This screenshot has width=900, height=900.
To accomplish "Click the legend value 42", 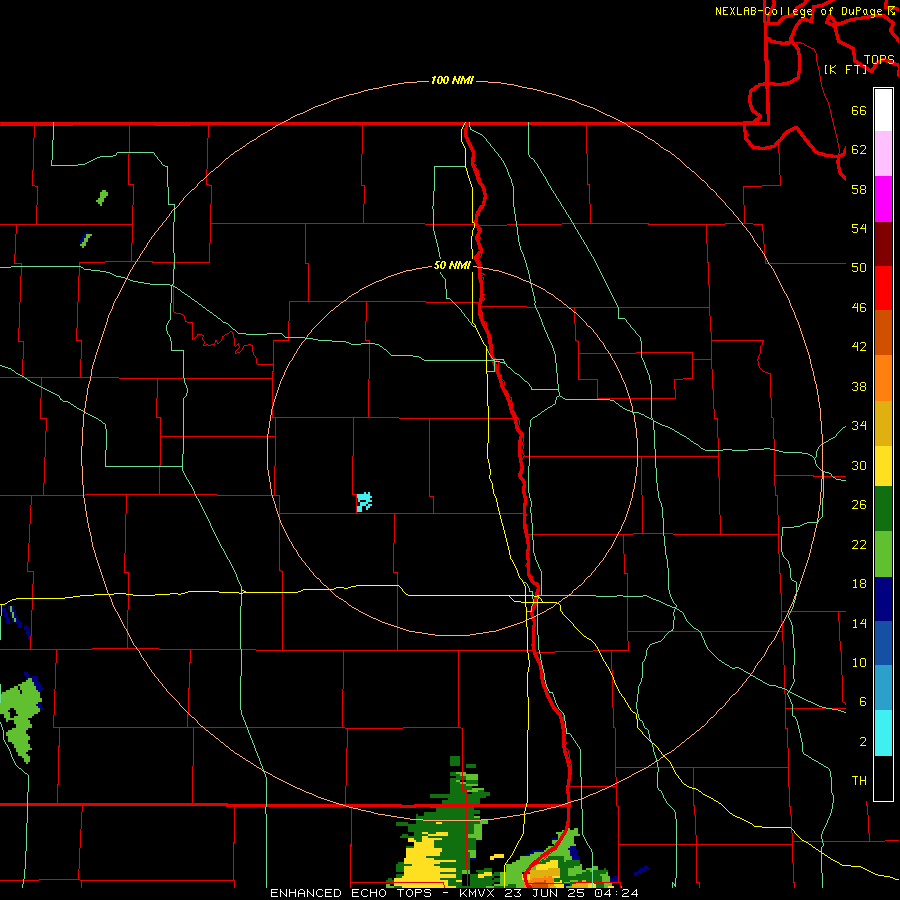I will [x=859, y=347].
